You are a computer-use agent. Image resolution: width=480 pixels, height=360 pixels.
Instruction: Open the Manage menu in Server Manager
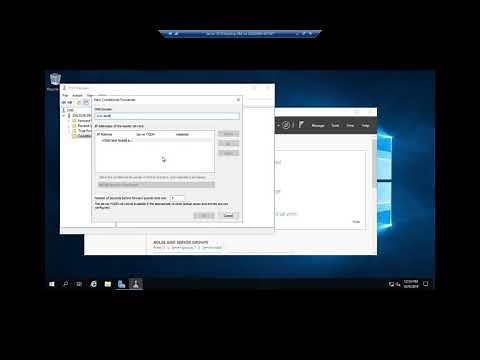tap(318, 125)
